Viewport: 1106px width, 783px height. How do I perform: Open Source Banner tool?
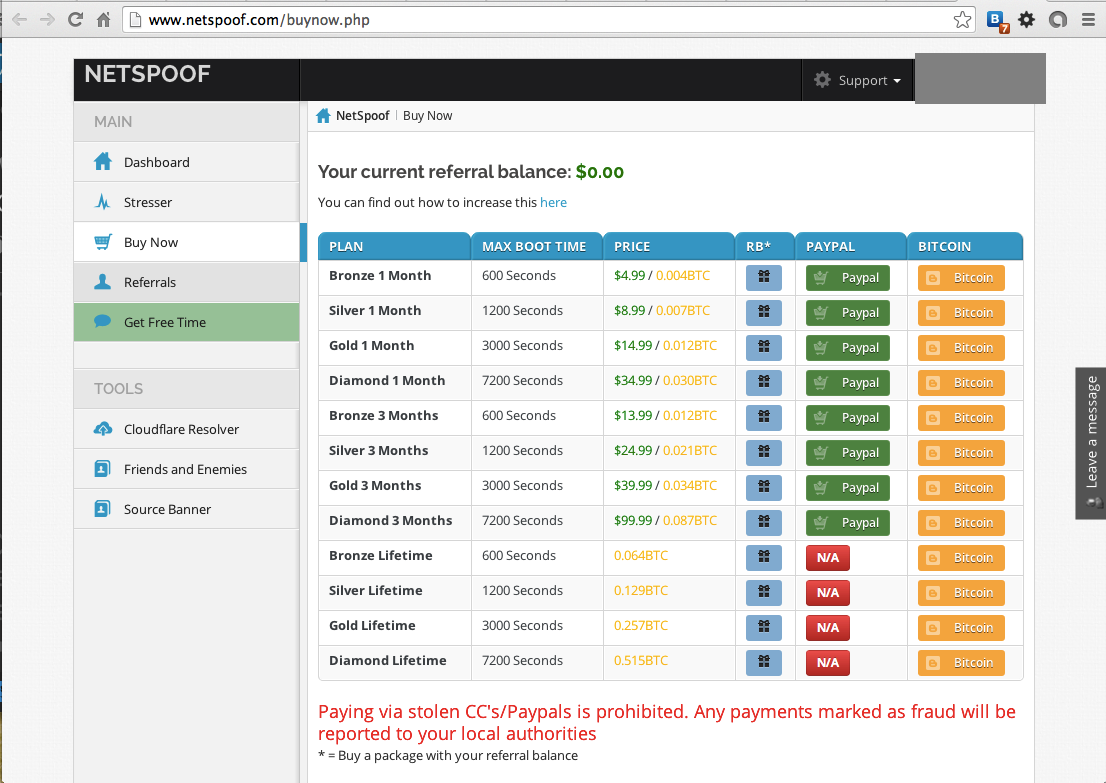186,509
